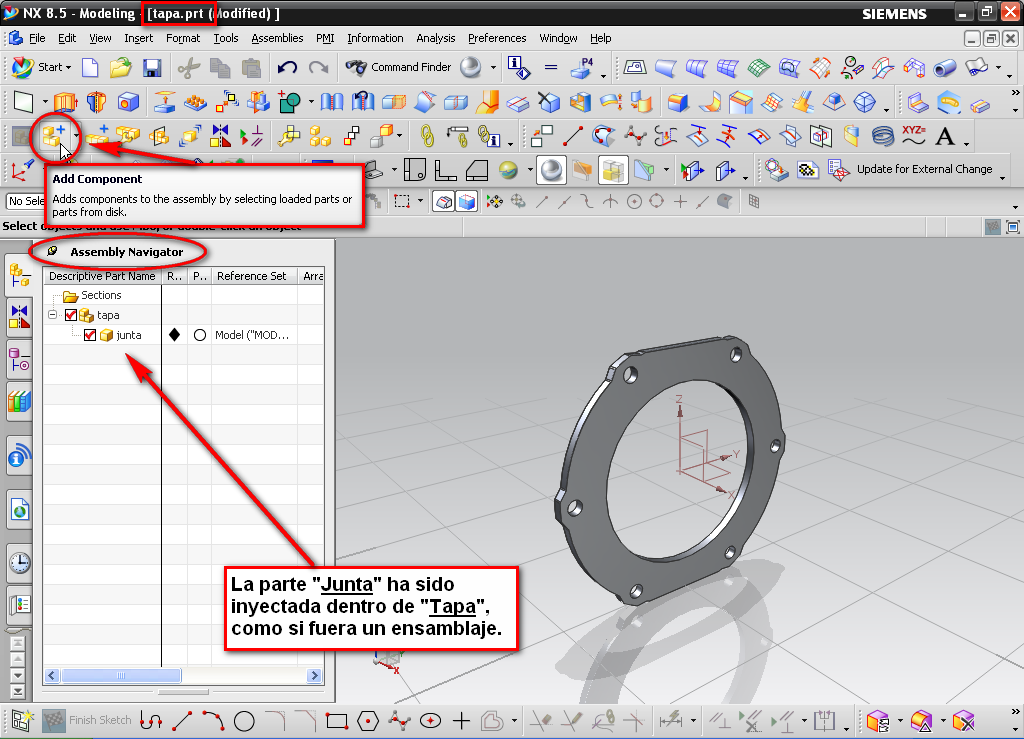The height and width of the screenshot is (739, 1024).
Task: Click the Add Component toolbar icon
Action: 54,135
